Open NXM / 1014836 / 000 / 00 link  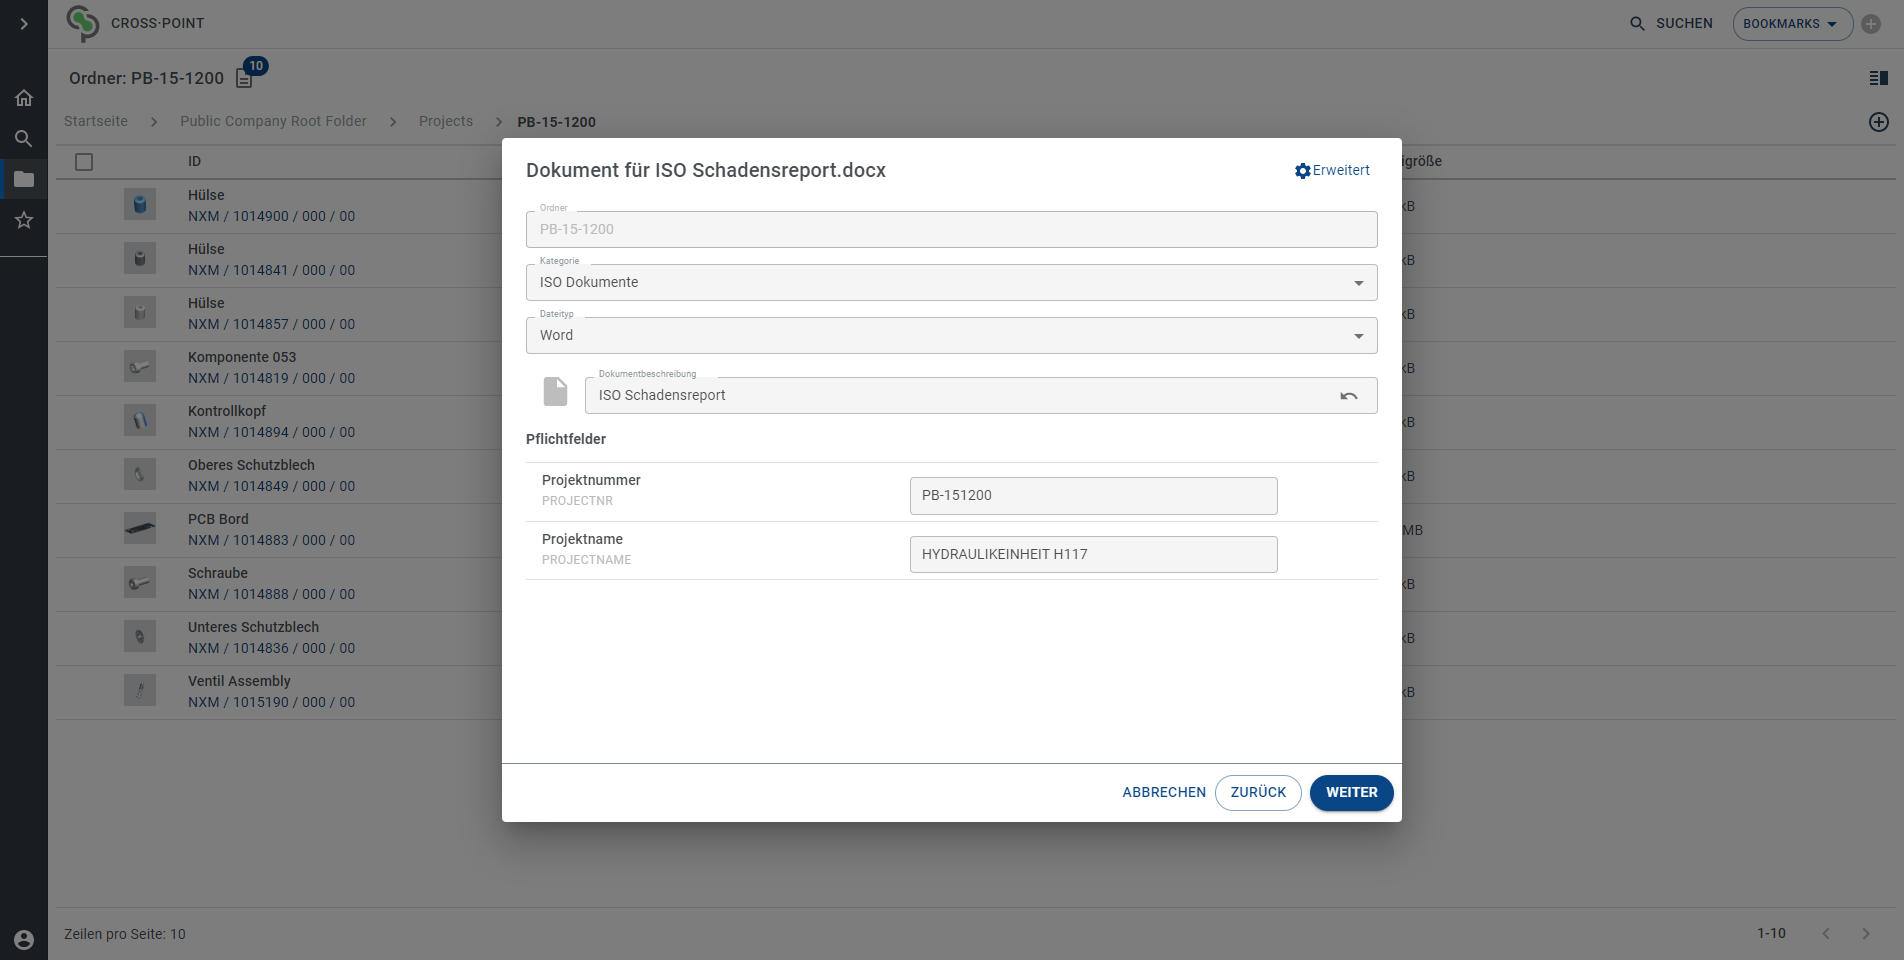pyautogui.click(x=271, y=648)
